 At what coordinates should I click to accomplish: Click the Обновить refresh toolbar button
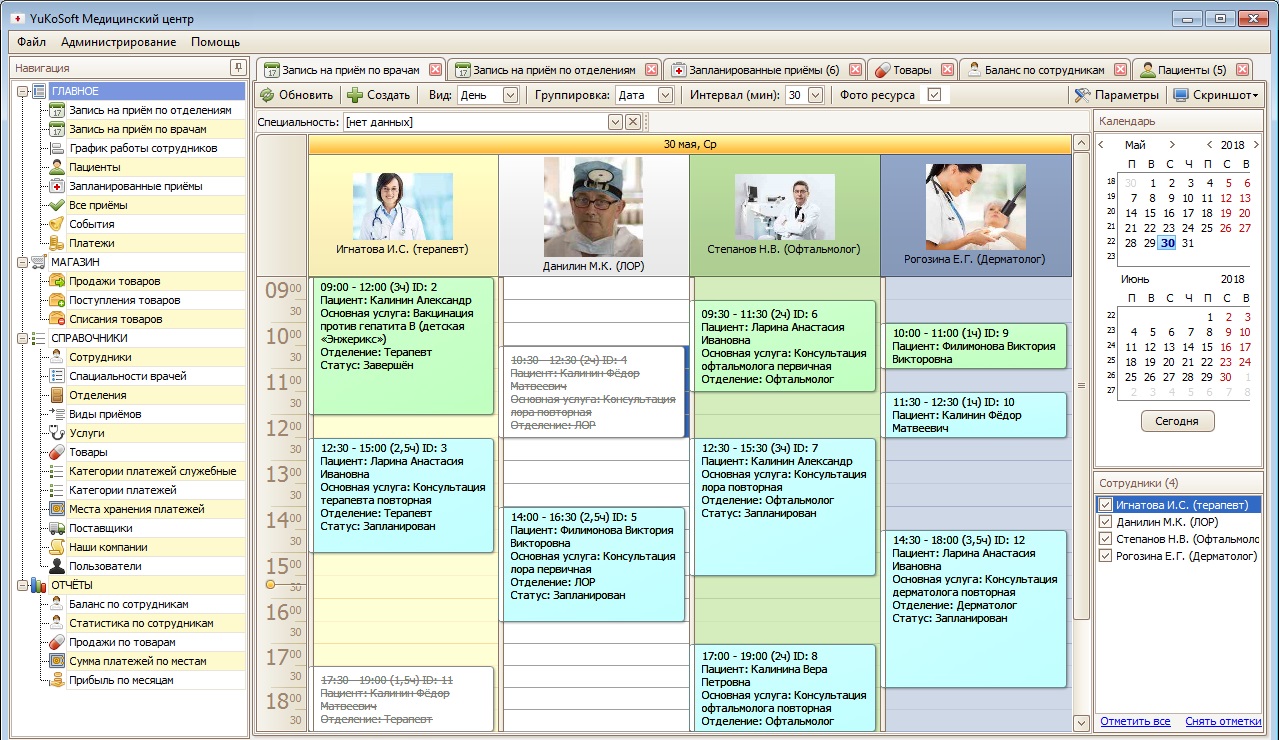296,95
